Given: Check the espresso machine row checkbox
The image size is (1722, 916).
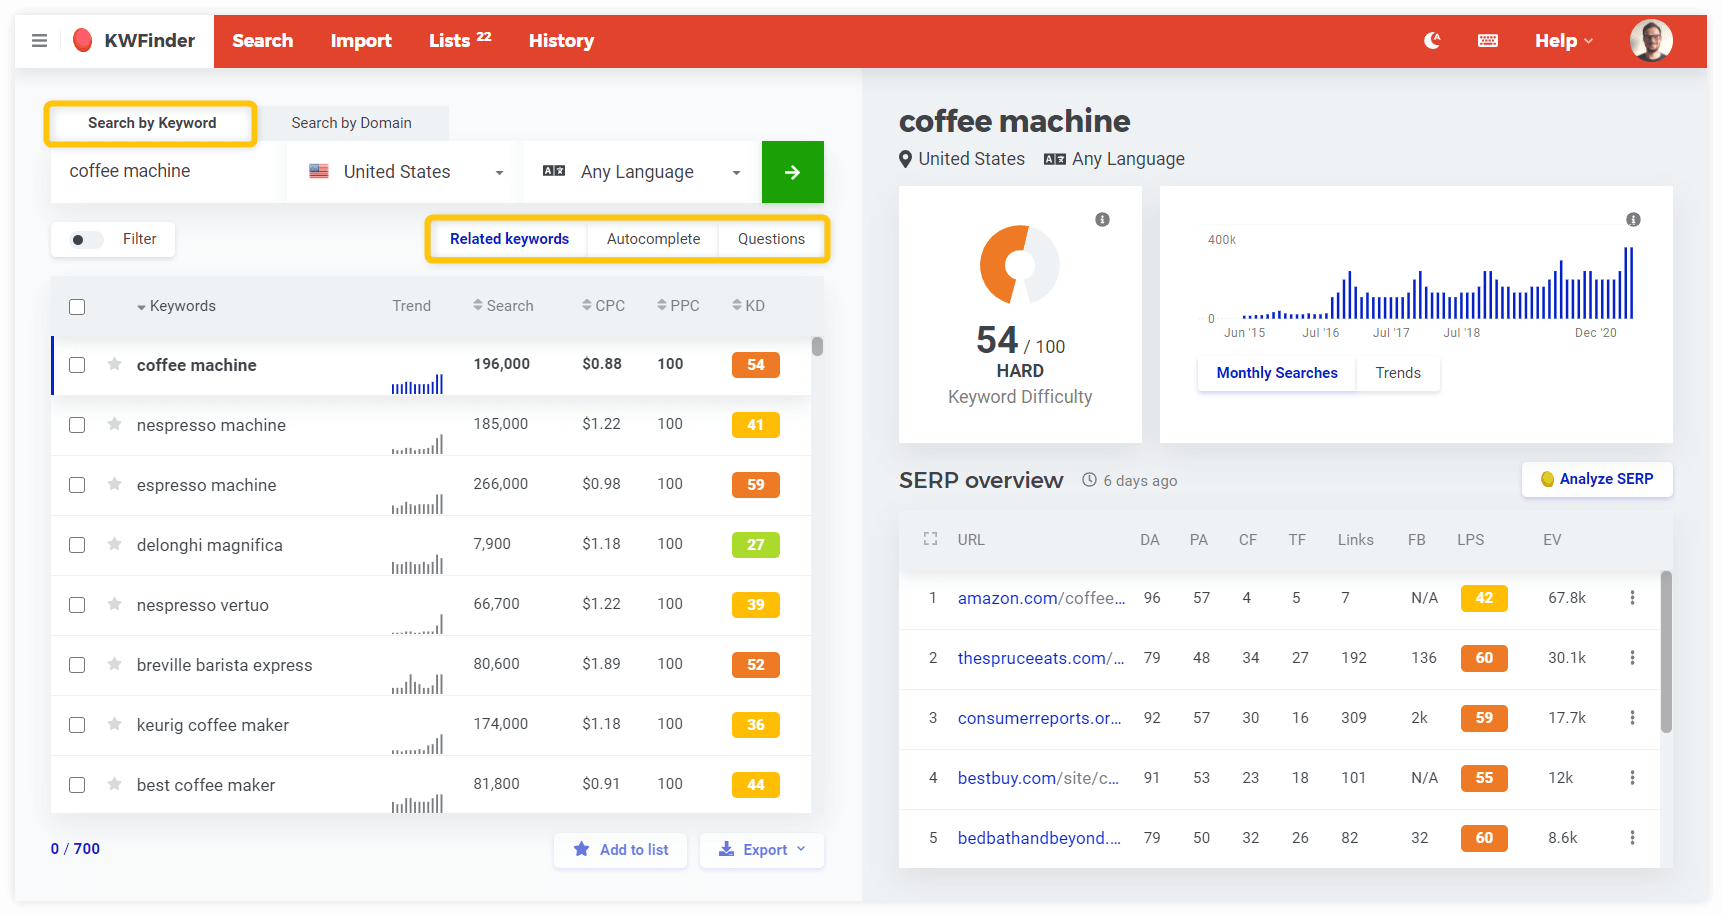Looking at the screenshot, I should point(77,485).
